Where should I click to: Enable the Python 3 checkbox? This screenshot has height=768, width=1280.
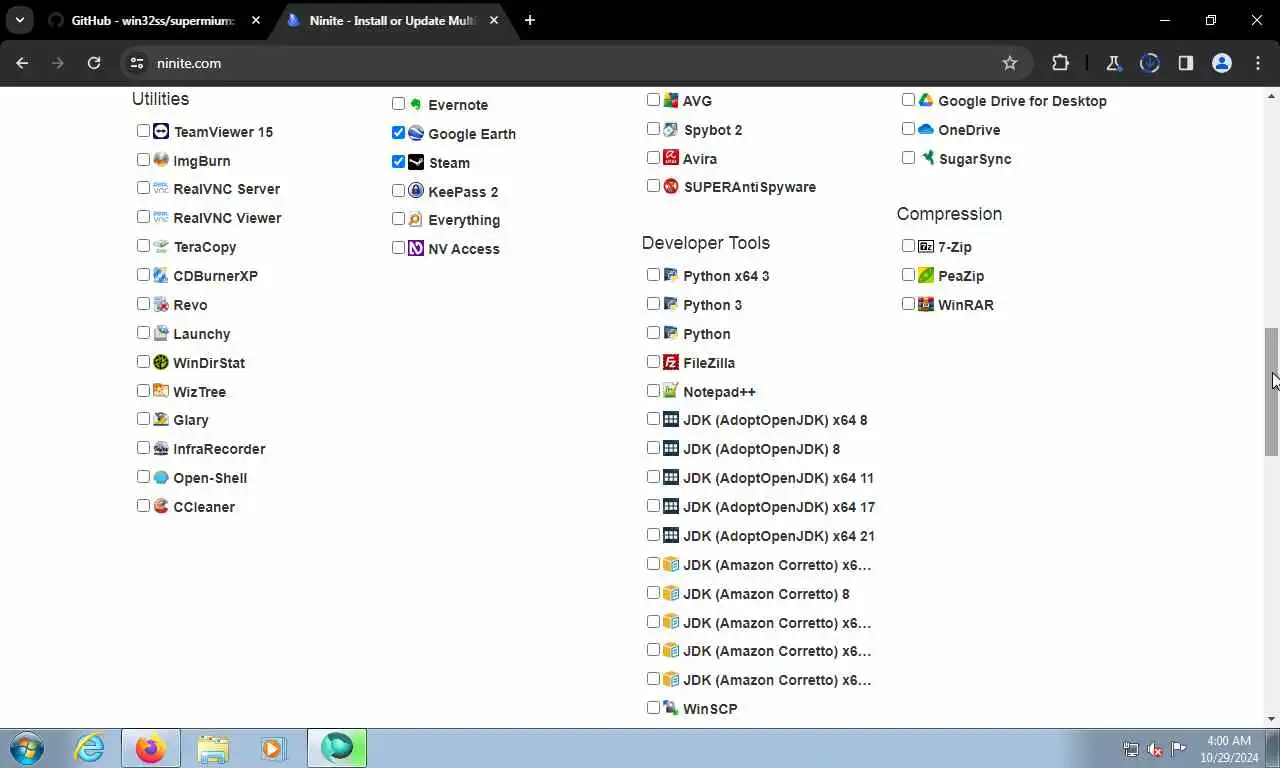653,304
